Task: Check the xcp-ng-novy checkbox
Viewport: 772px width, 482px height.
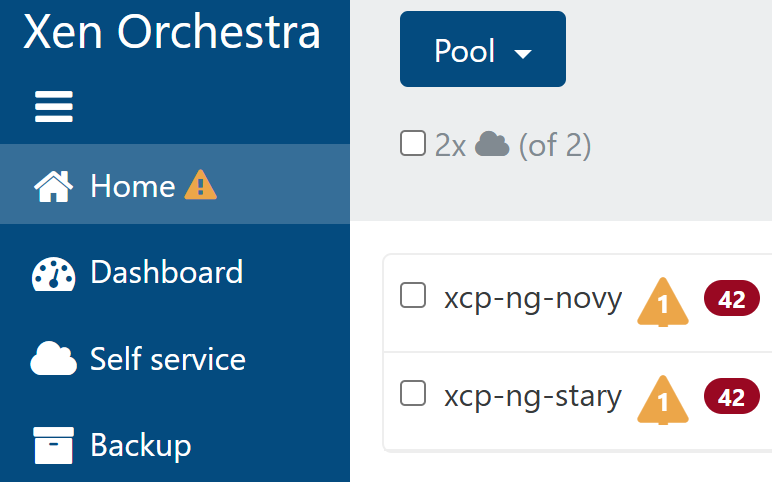Action: (413, 296)
